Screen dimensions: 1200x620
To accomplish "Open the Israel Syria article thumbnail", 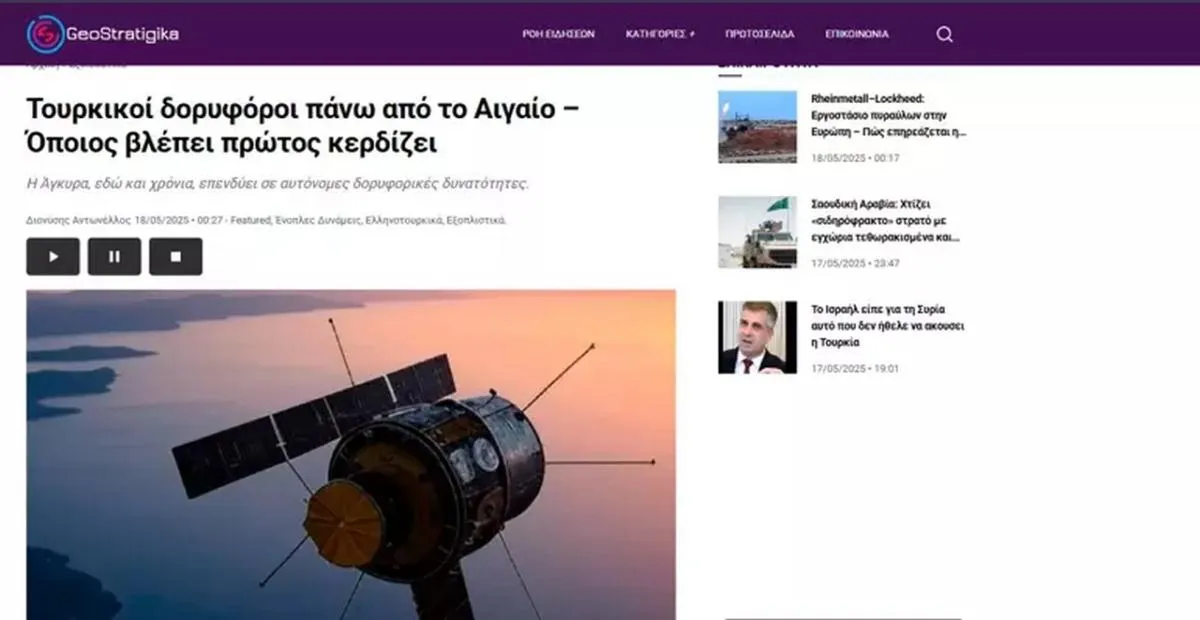I will (x=757, y=337).
